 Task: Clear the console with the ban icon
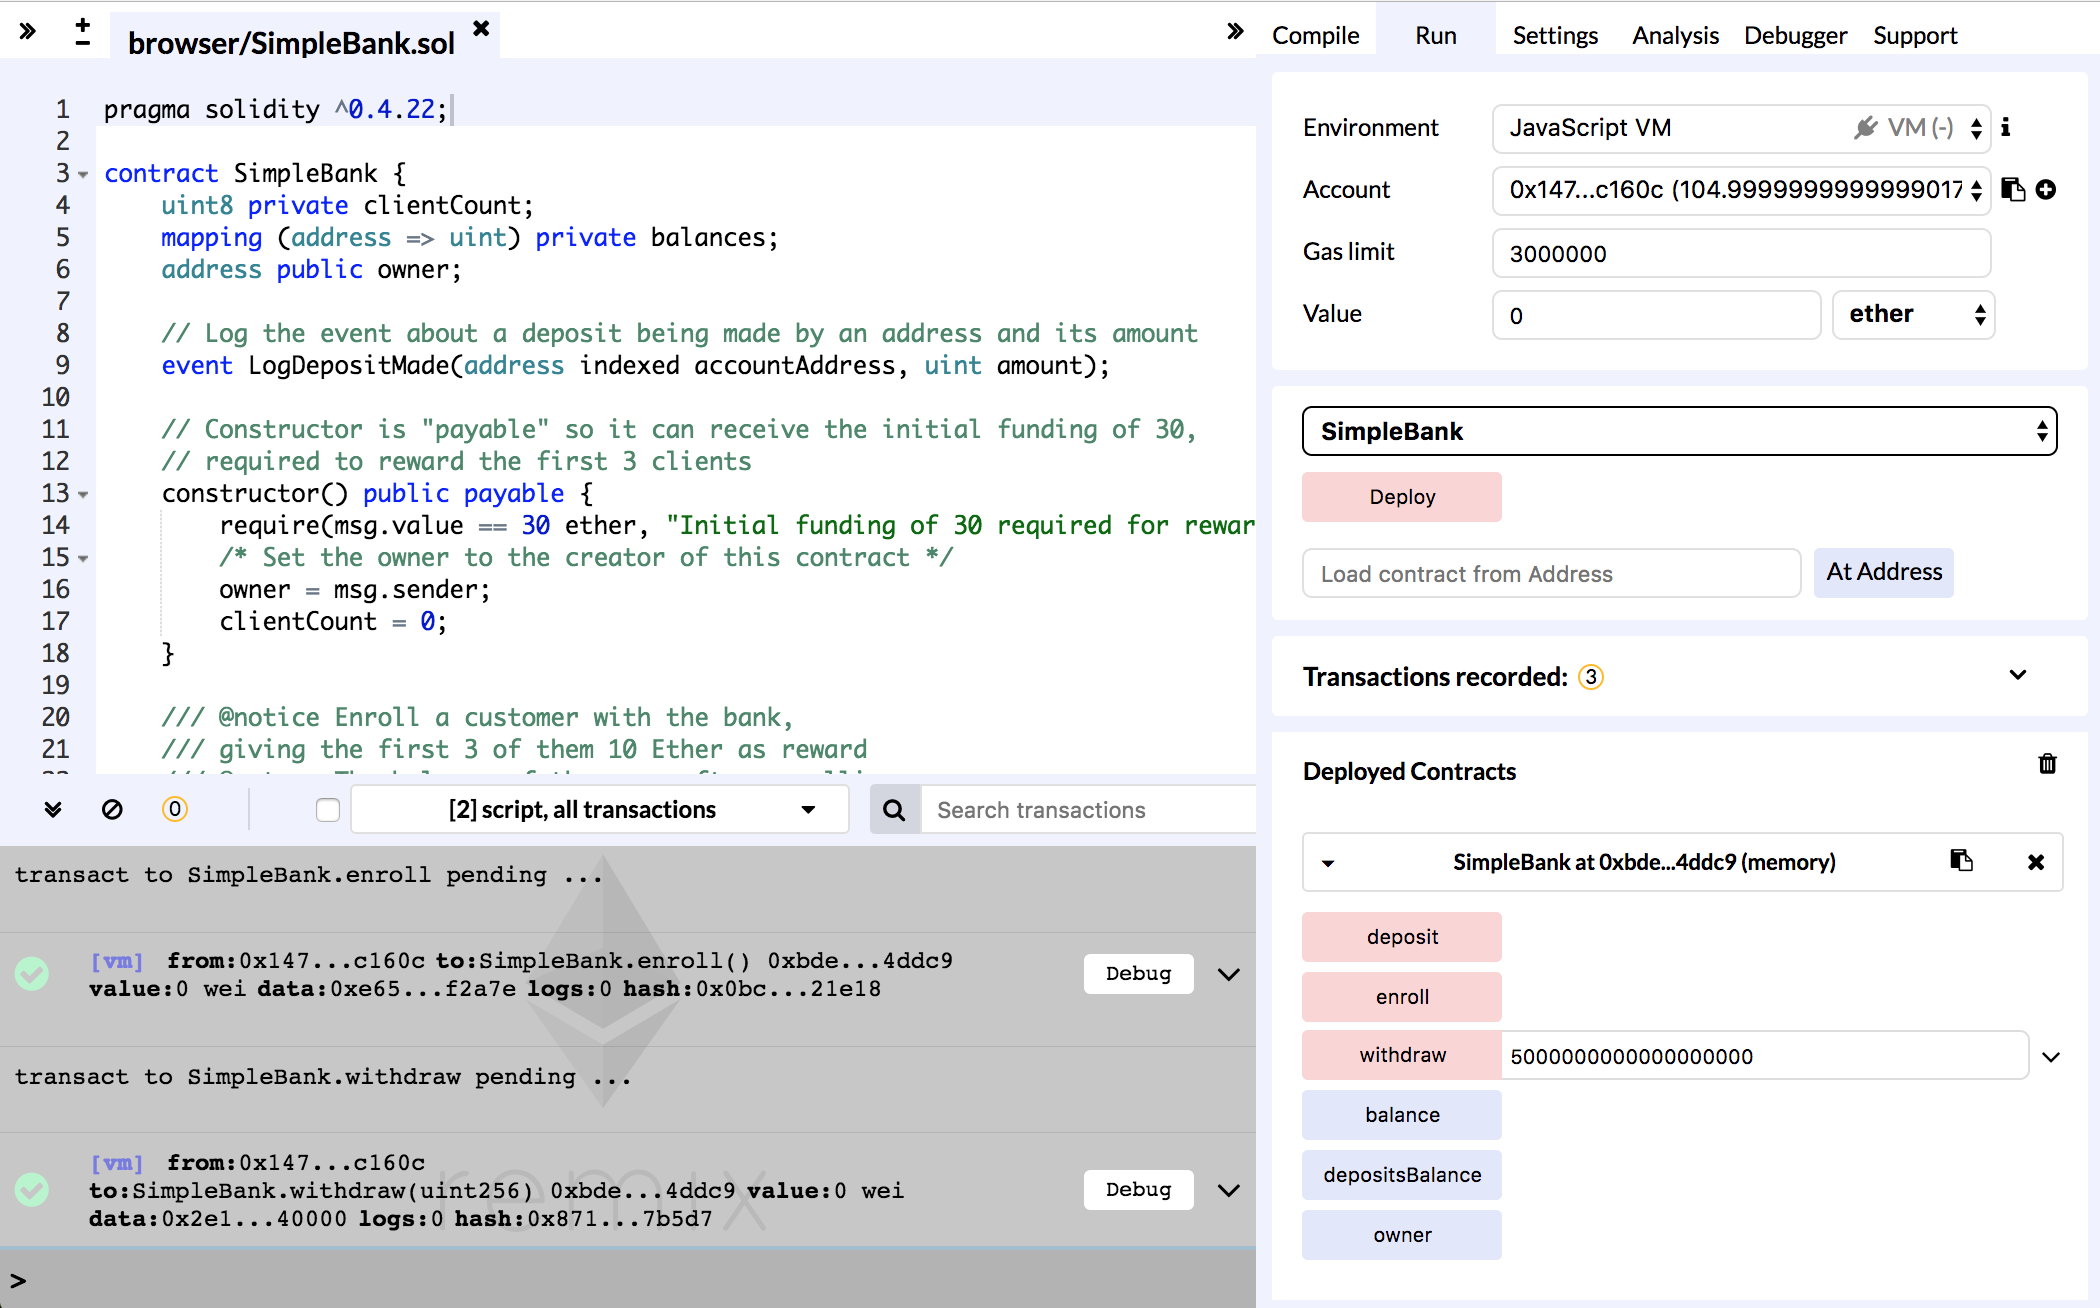point(112,809)
